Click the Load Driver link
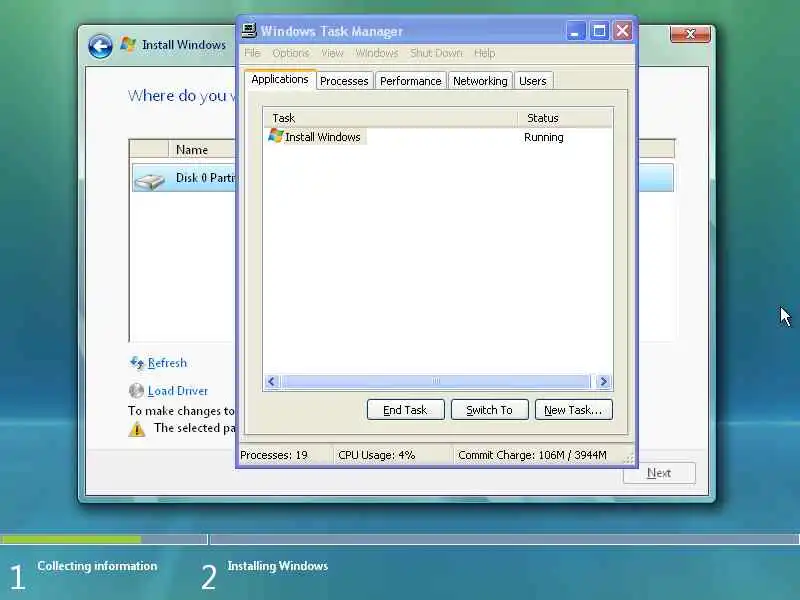The image size is (800, 600). point(178,391)
